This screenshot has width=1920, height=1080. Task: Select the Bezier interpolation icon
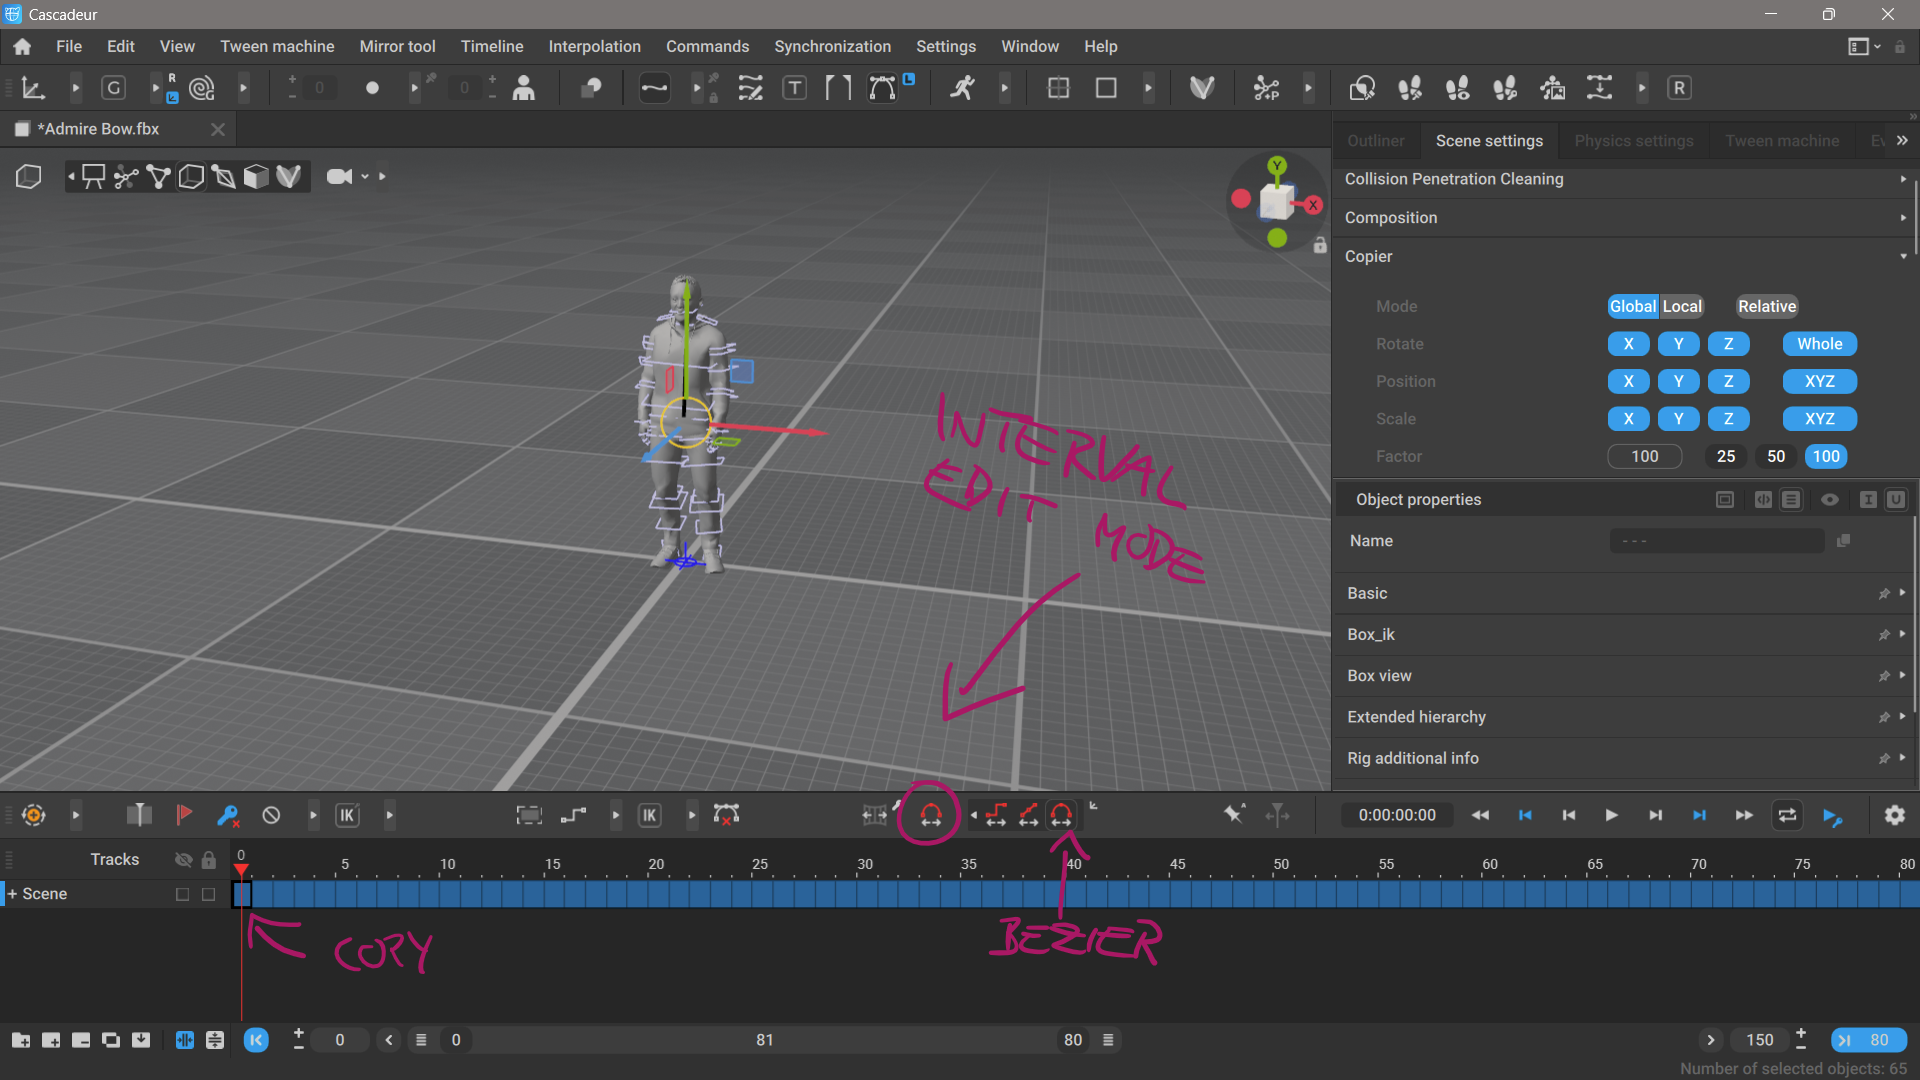pos(1061,815)
